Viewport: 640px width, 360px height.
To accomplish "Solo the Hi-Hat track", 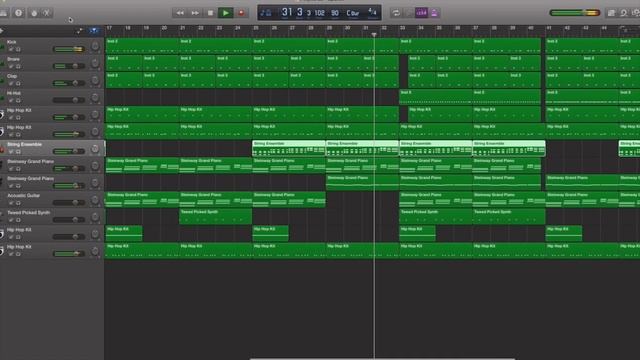I will tap(18, 100).
